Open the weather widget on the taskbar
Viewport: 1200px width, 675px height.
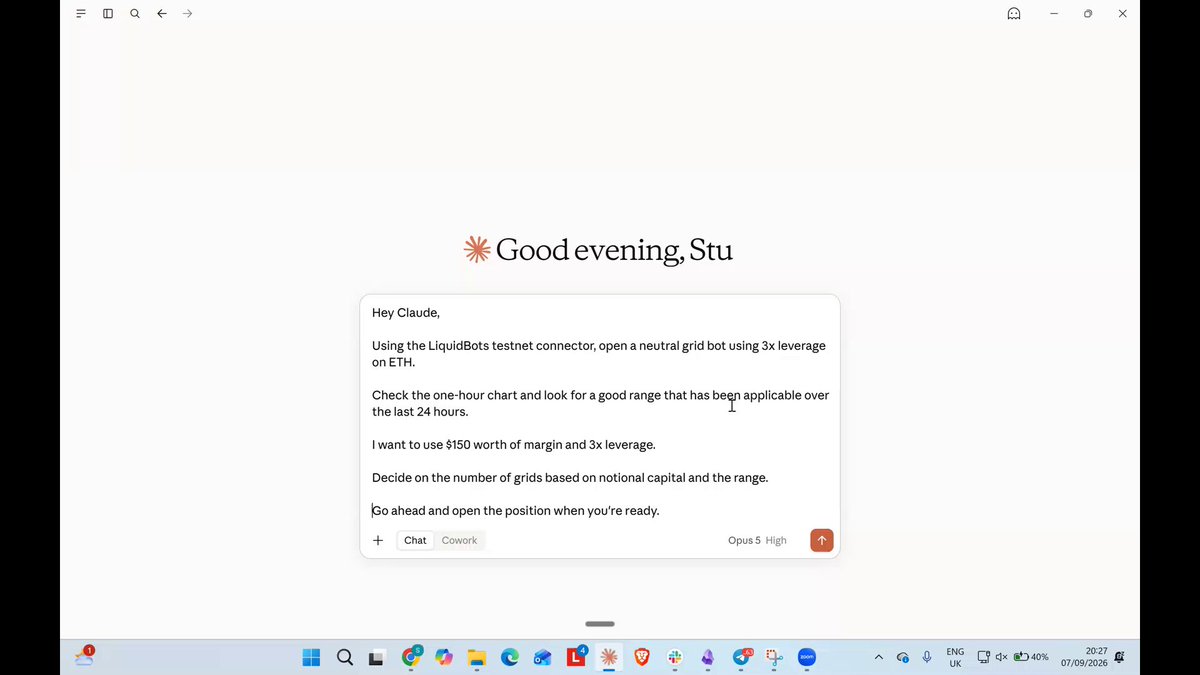tap(85, 656)
